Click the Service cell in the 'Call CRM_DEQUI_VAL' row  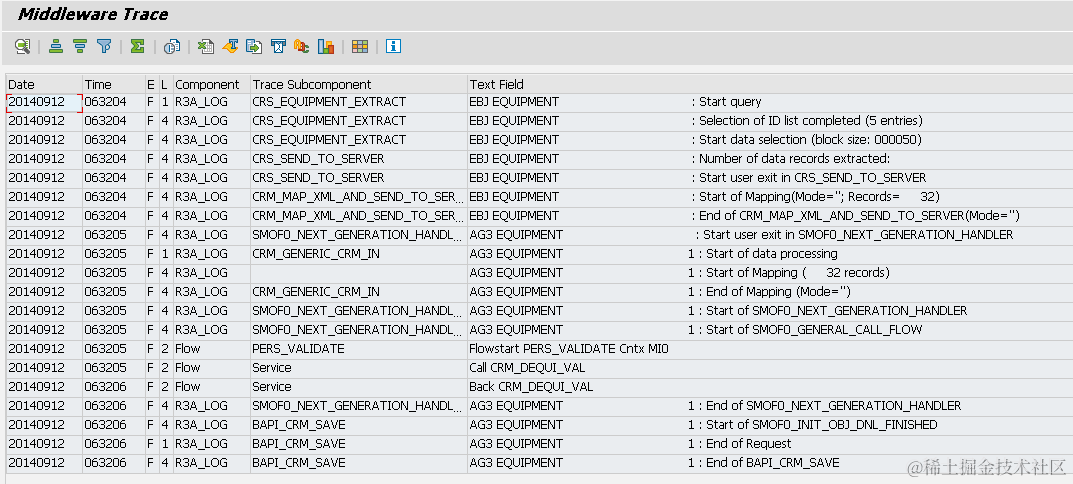[x=359, y=368]
